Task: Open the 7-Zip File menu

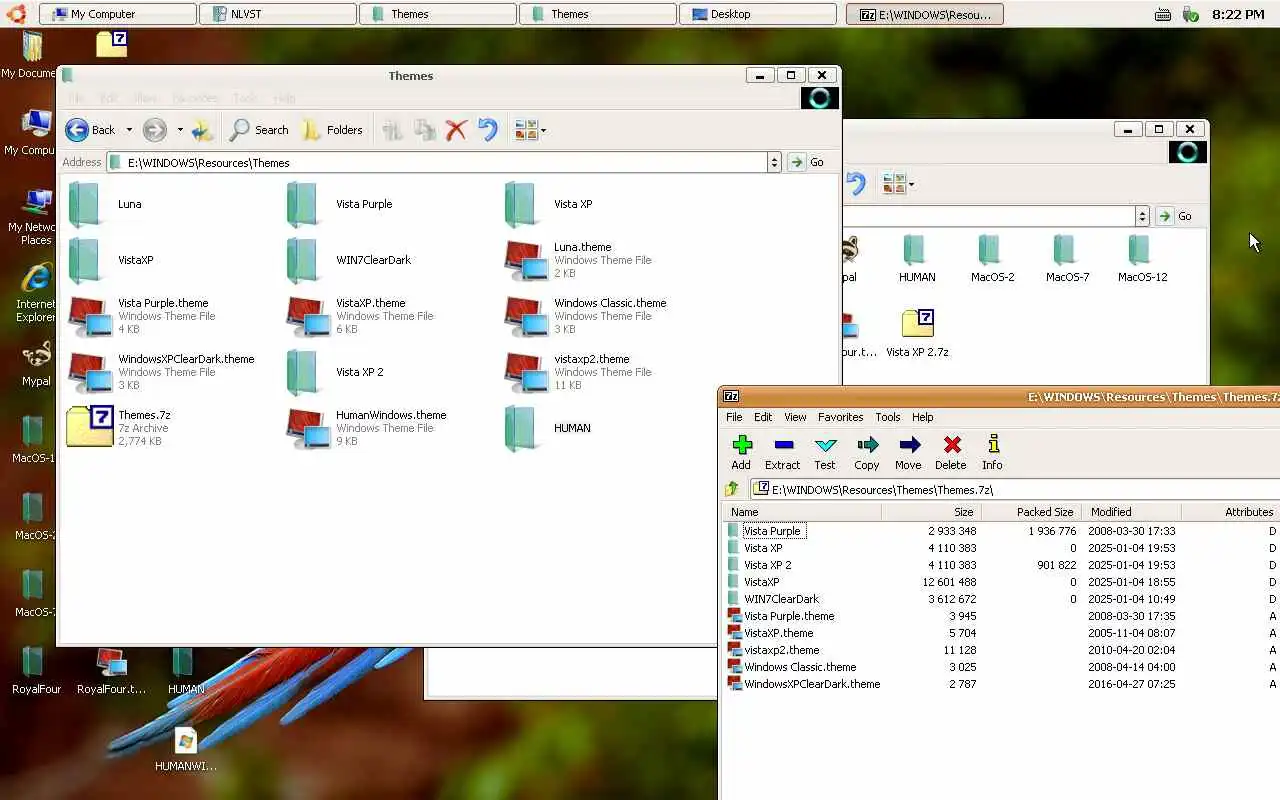Action: pyautogui.click(x=734, y=417)
